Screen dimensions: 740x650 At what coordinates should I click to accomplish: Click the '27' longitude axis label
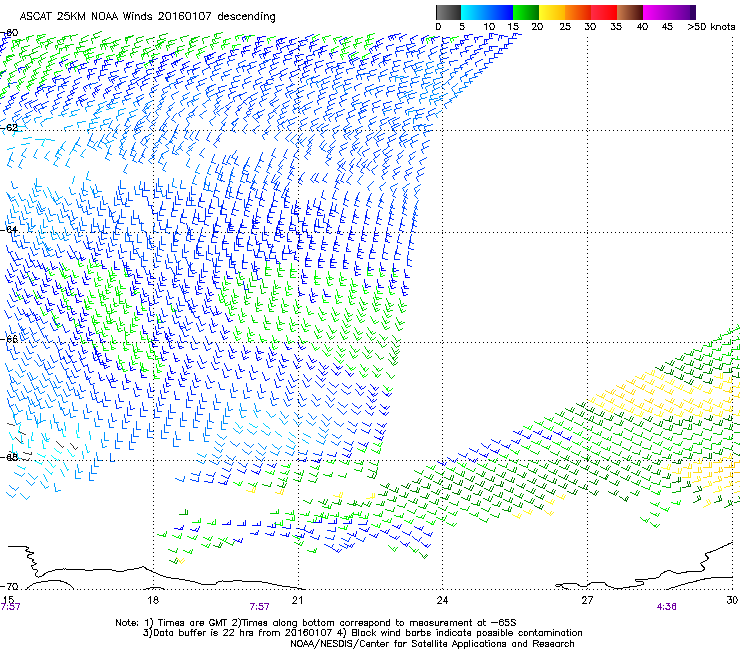[x=587, y=600]
